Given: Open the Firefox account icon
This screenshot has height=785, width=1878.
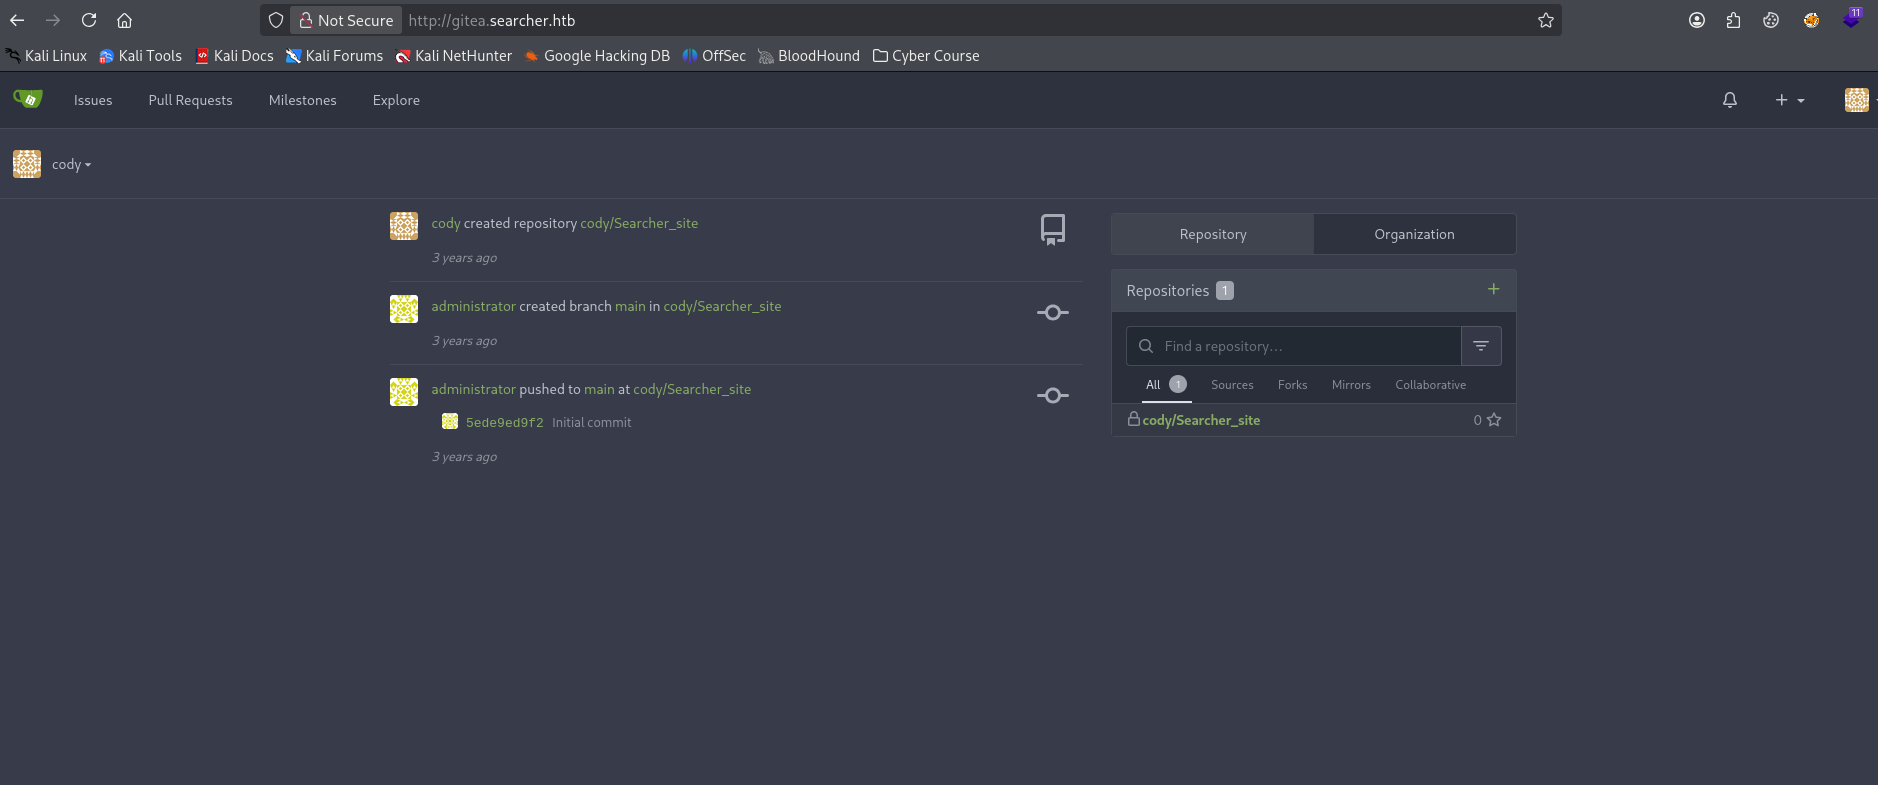Looking at the screenshot, I should (x=1697, y=20).
